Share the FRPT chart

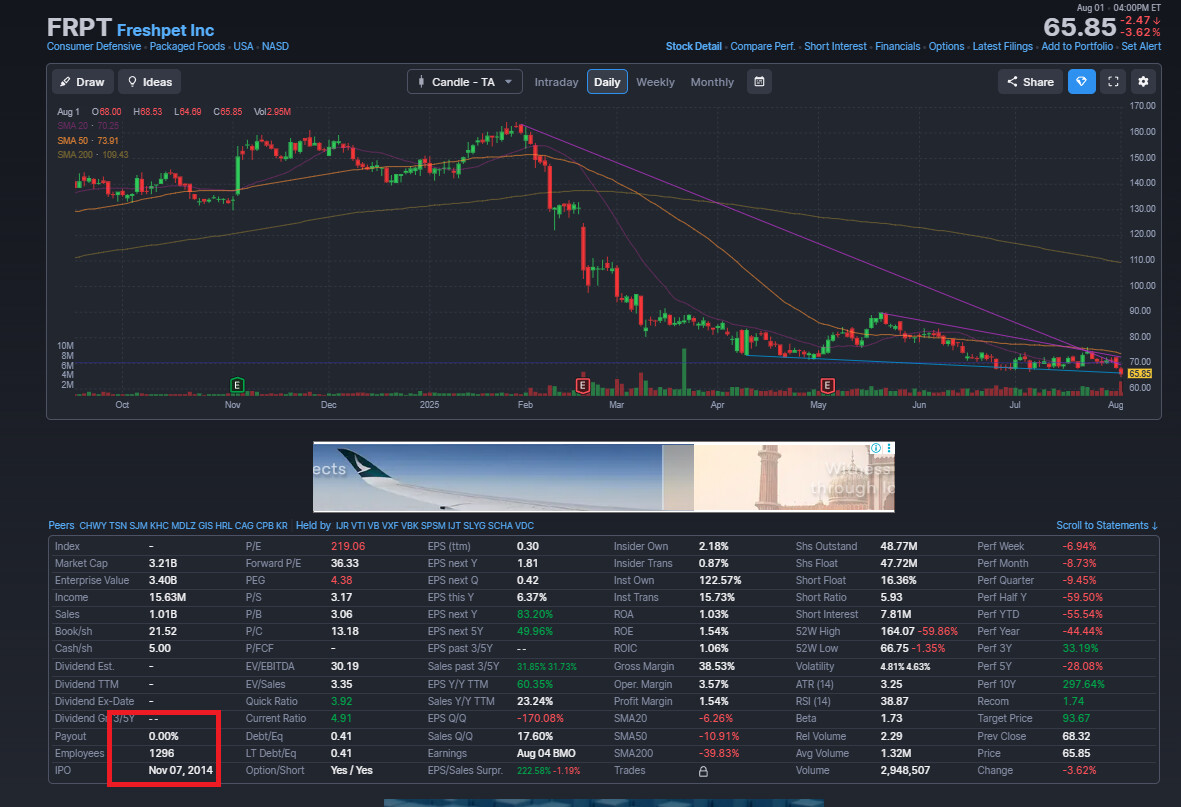pyautogui.click(x=1030, y=81)
